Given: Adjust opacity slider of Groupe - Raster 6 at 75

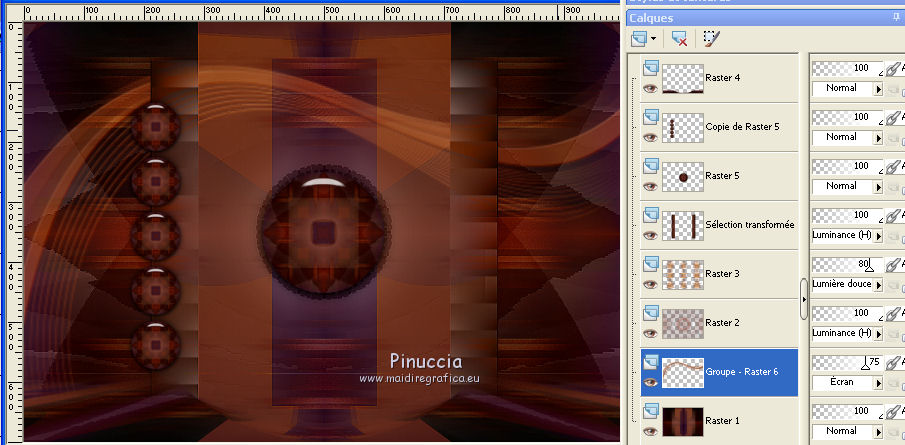Looking at the screenshot, I should point(848,362).
